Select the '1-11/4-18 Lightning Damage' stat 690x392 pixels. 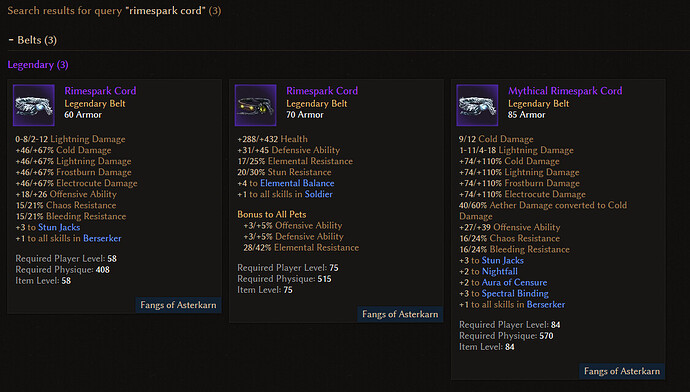coord(517,150)
